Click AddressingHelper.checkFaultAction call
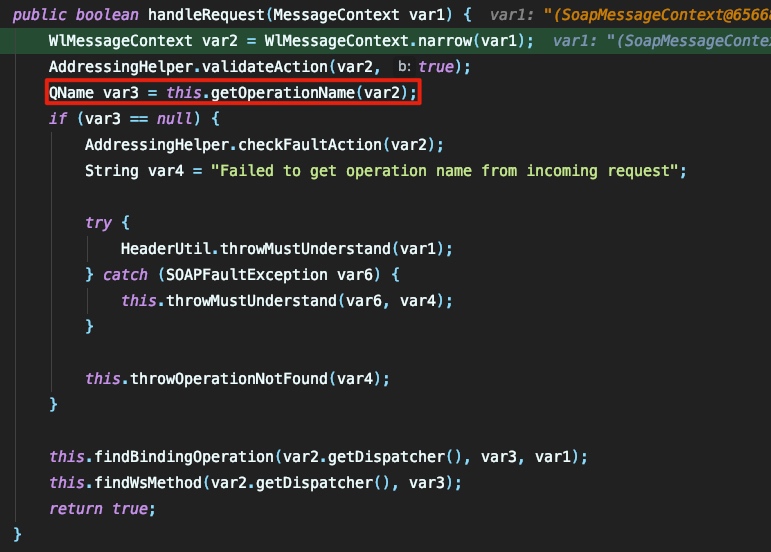 264,145
